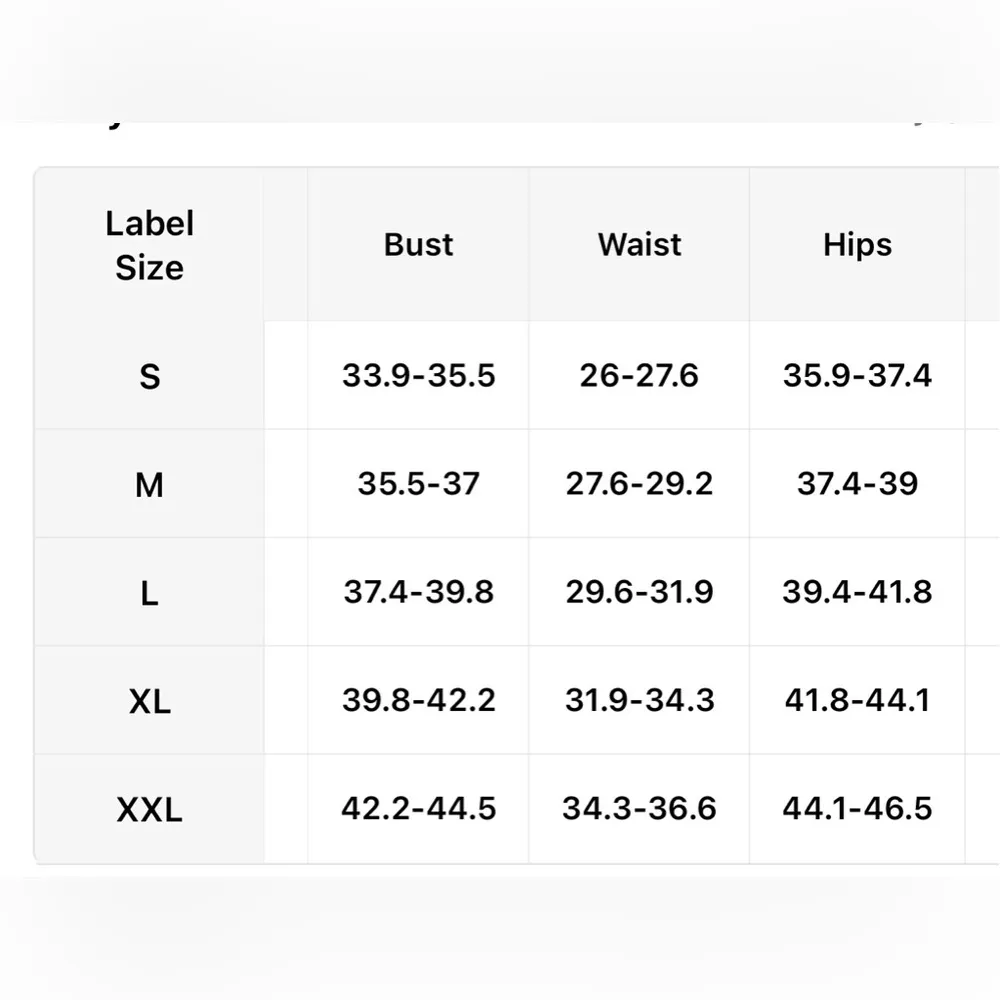The width and height of the screenshot is (1000, 1000).
Task: Select waist value 34.3-36.6 cell
Action: click(x=639, y=808)
